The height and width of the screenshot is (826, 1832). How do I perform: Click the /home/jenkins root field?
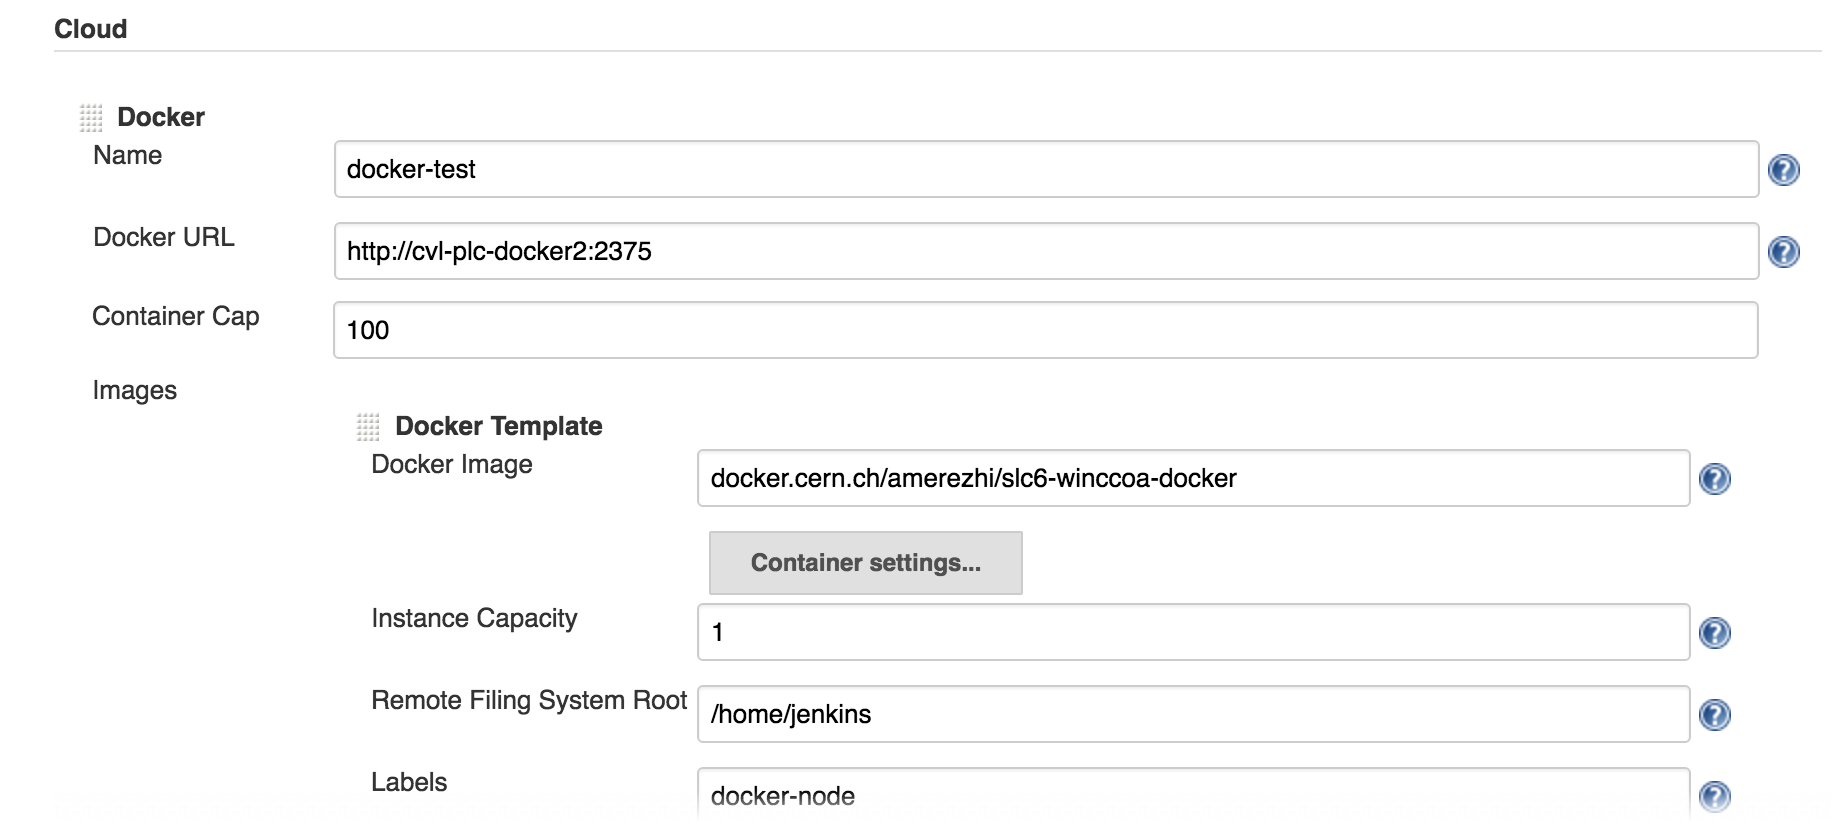[x=1190, y=713]
